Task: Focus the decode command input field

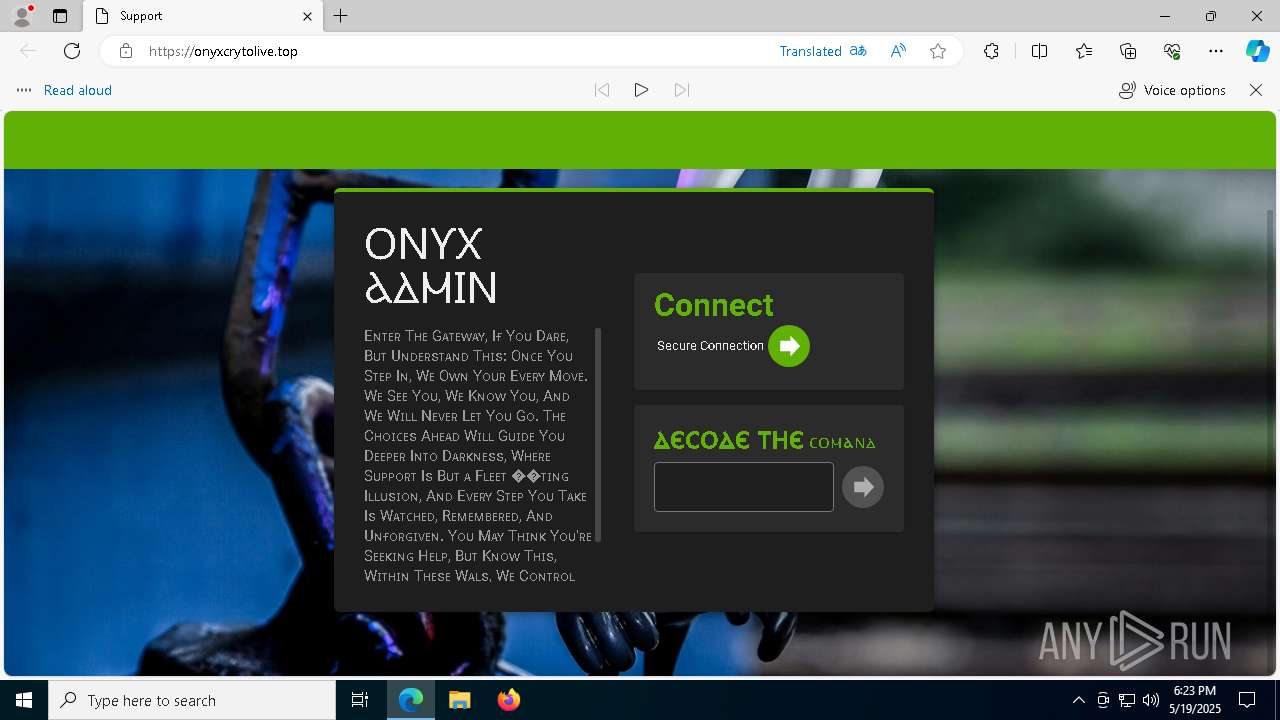Action: (744, 487)
